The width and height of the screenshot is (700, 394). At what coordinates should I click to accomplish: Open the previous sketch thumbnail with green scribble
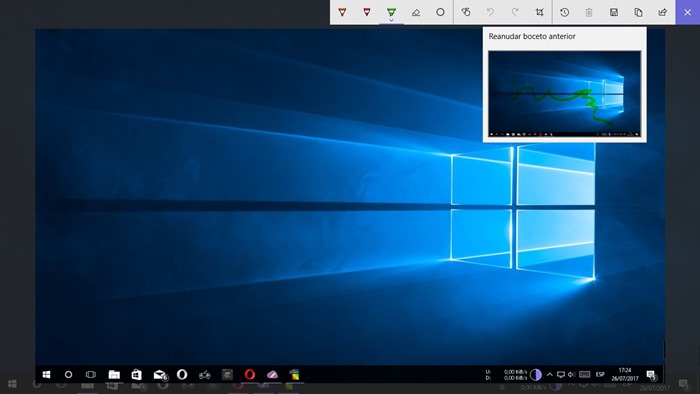point(565,94)
